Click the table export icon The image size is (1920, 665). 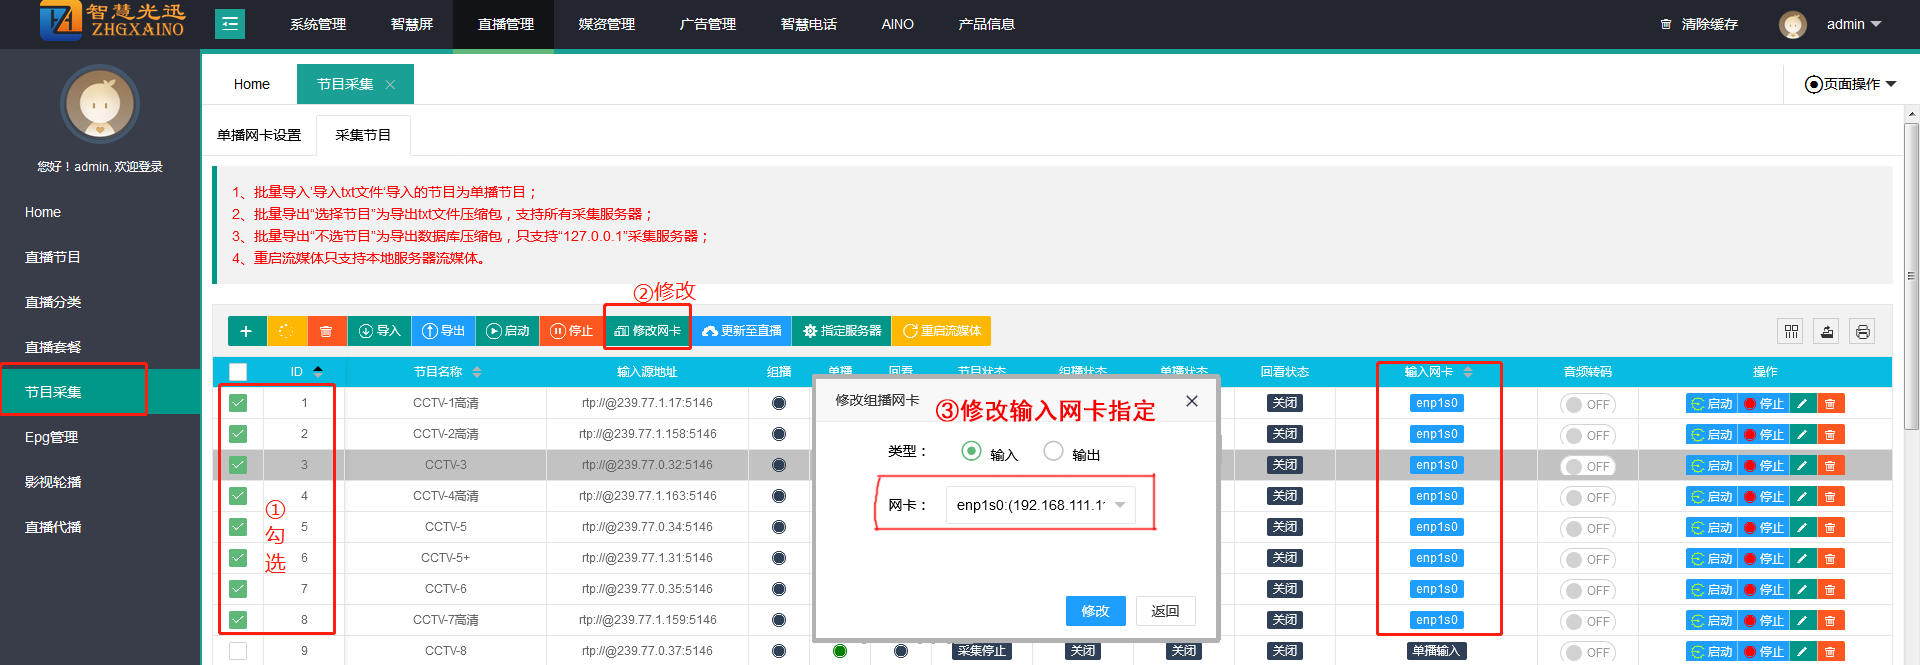click(x=1827, y=332)
